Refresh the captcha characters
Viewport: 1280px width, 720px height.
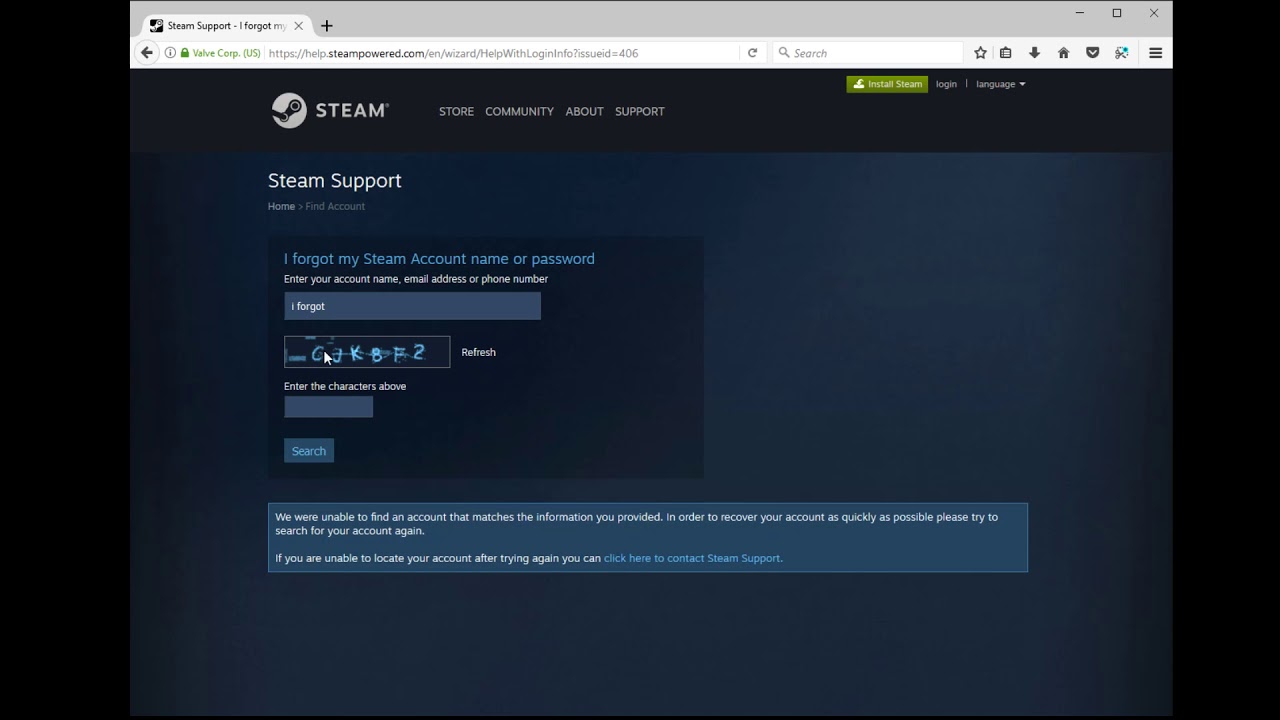(x=478, y=352)
